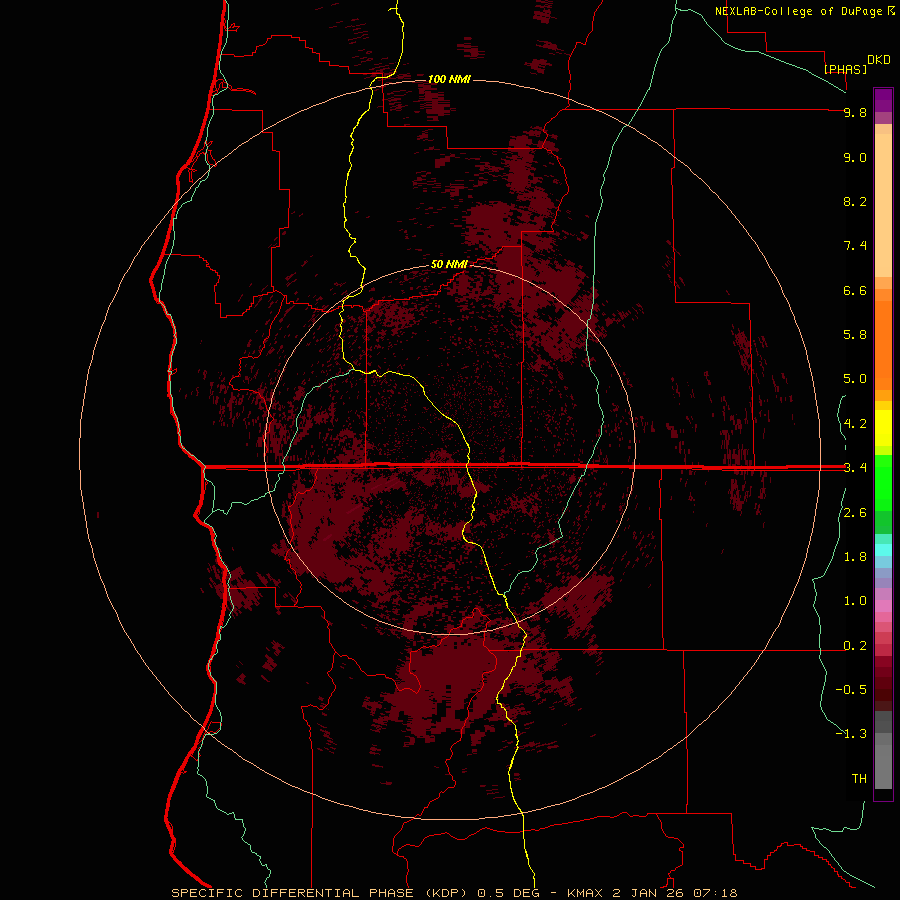Select the -1.3 scale value
Screen dimensions: 900x900
click(851, 734)
